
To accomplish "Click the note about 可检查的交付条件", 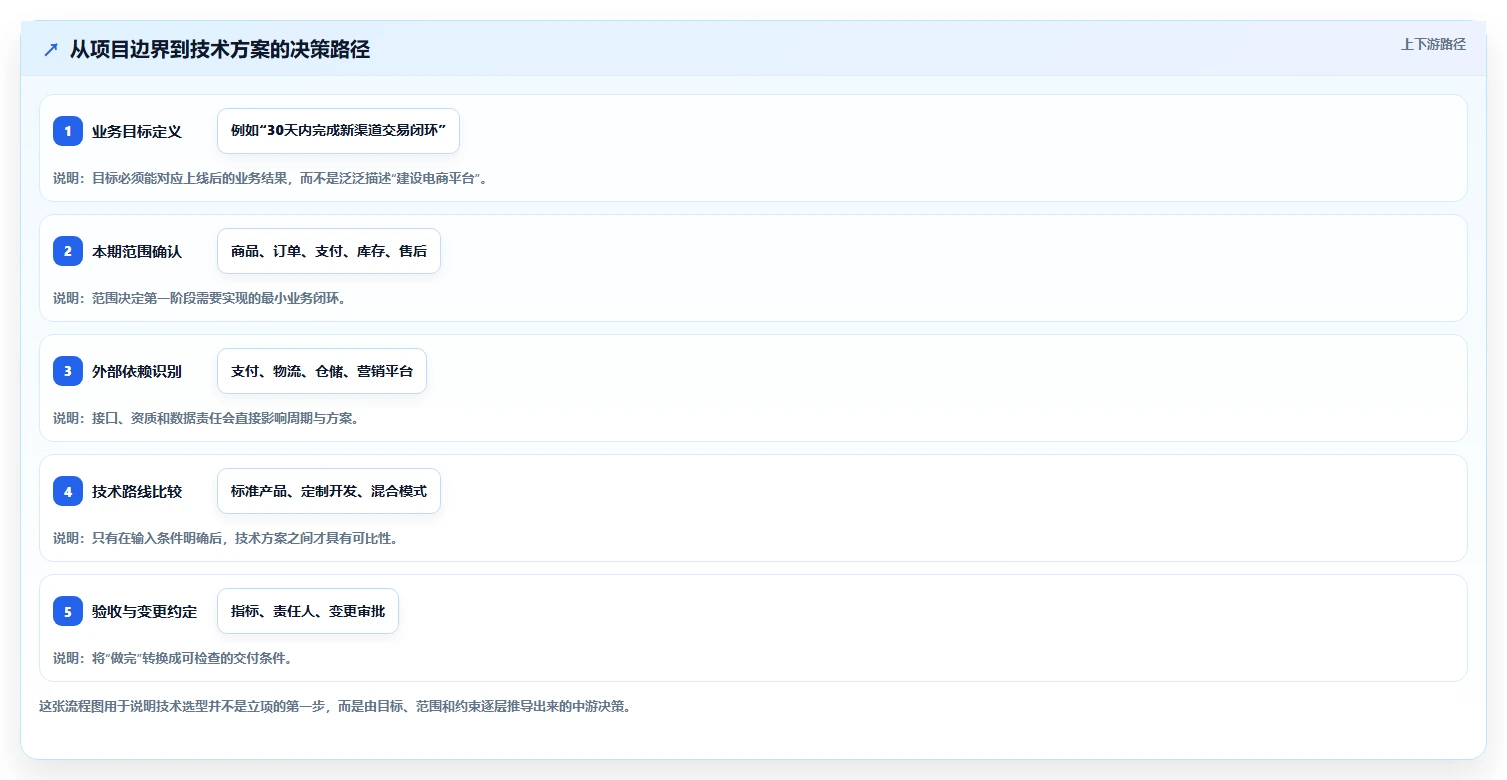I will click(x=172, y=658).
